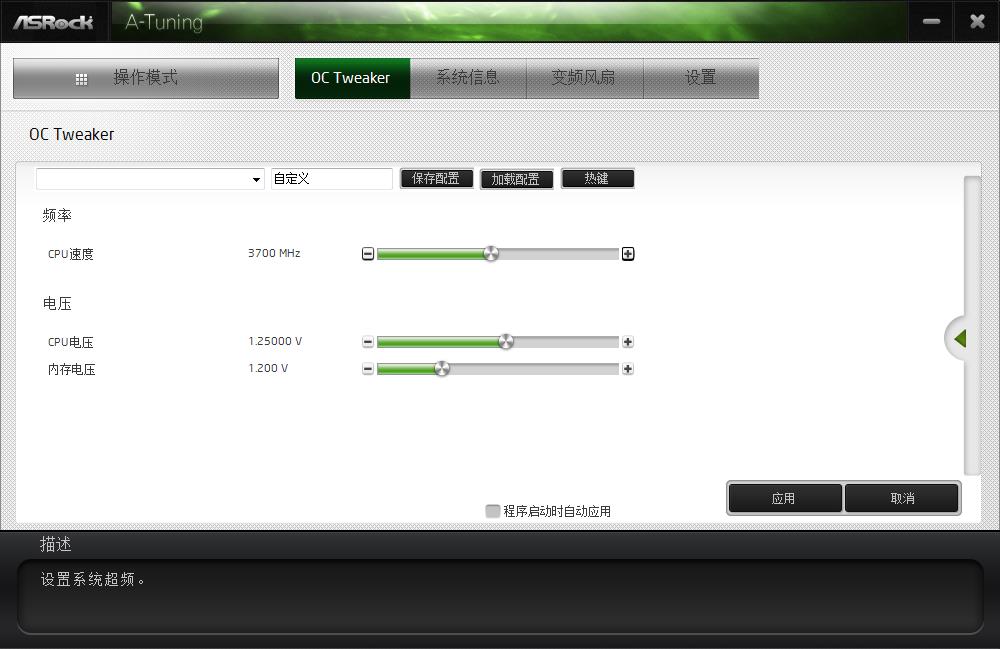Click 加载配置 button

pos(517,179)
